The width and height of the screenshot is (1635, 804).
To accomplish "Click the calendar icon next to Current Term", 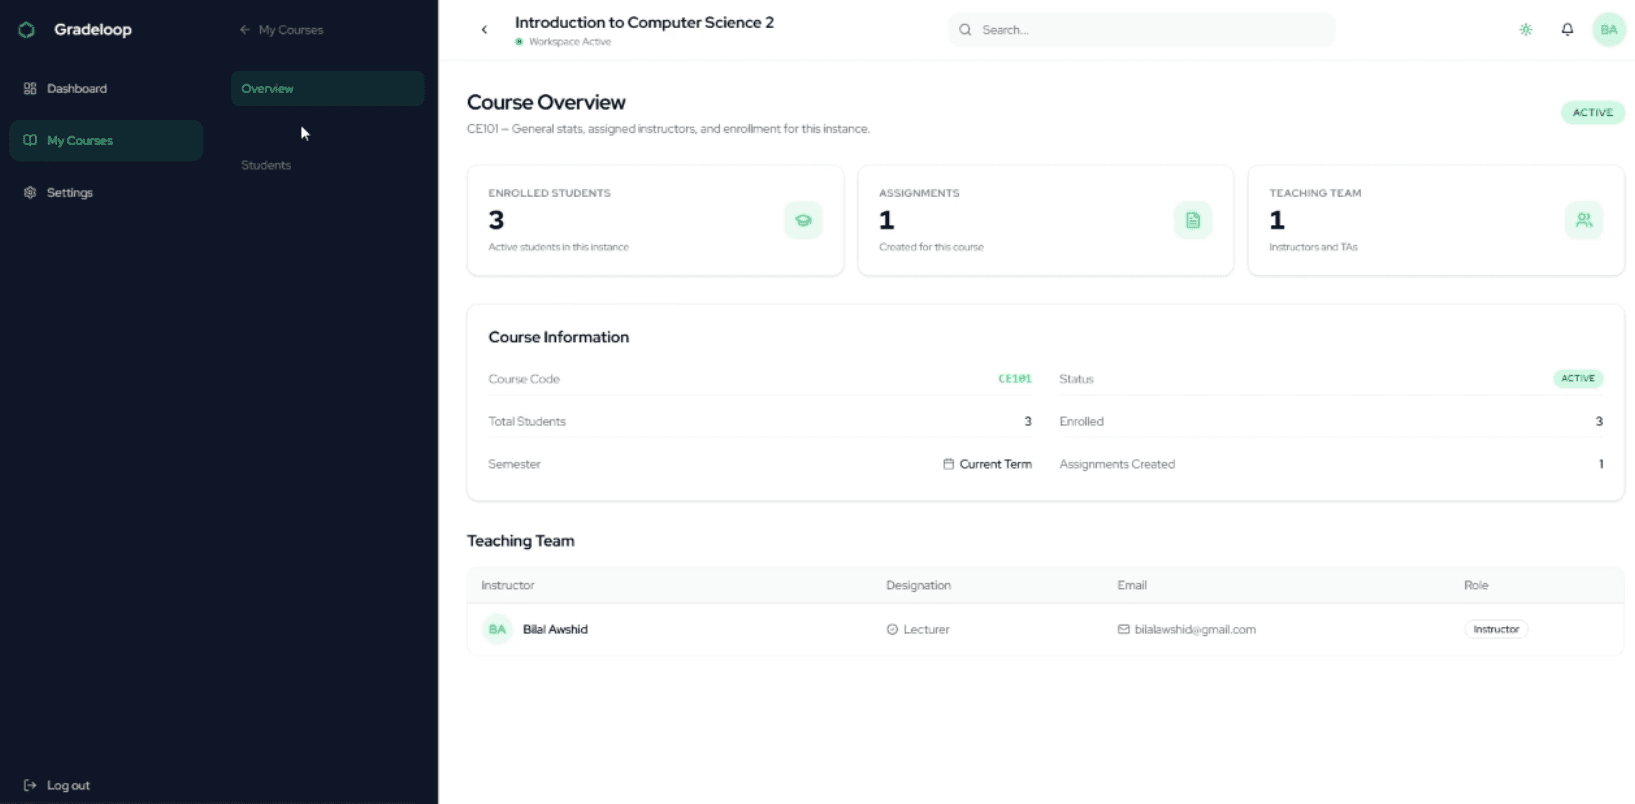I will (x=948, y=464).
